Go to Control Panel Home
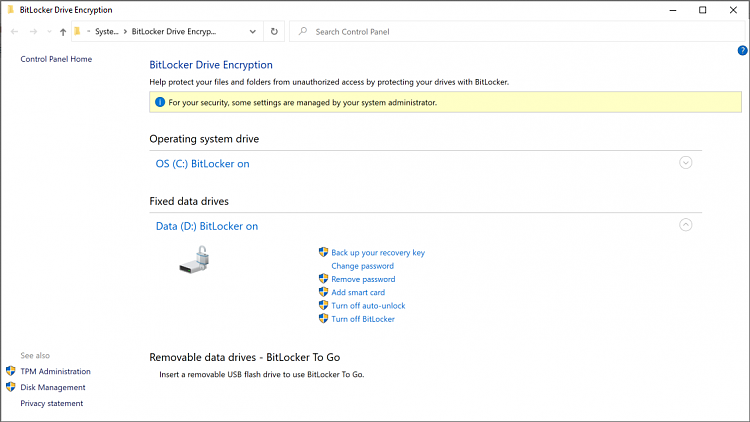The image size is (750, 422). [x=56, y=59]
